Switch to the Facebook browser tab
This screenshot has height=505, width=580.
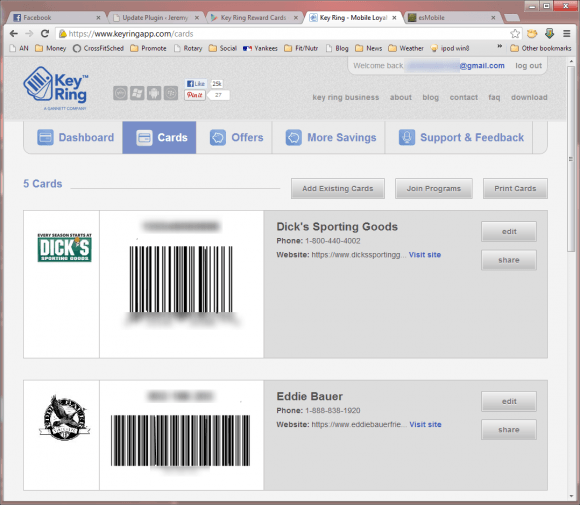tap(55, 17)
